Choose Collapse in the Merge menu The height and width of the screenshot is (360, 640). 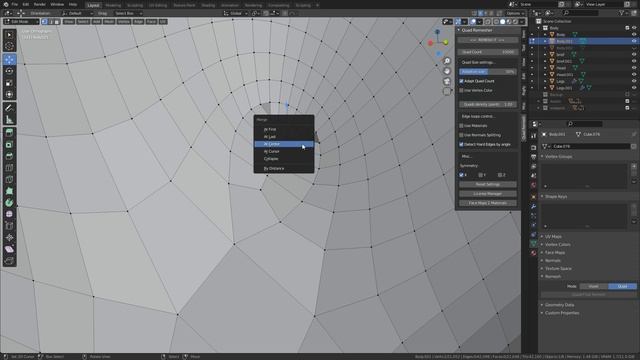284,159
